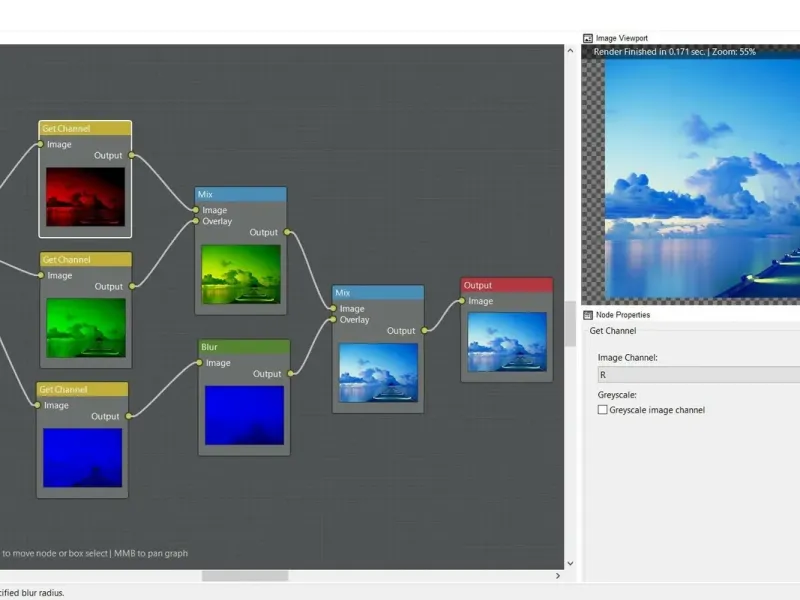Click the Output socket of the red Get Channel node
Image resolution: width=800 pixels, height=600 pixels.
tap(131, 156)
